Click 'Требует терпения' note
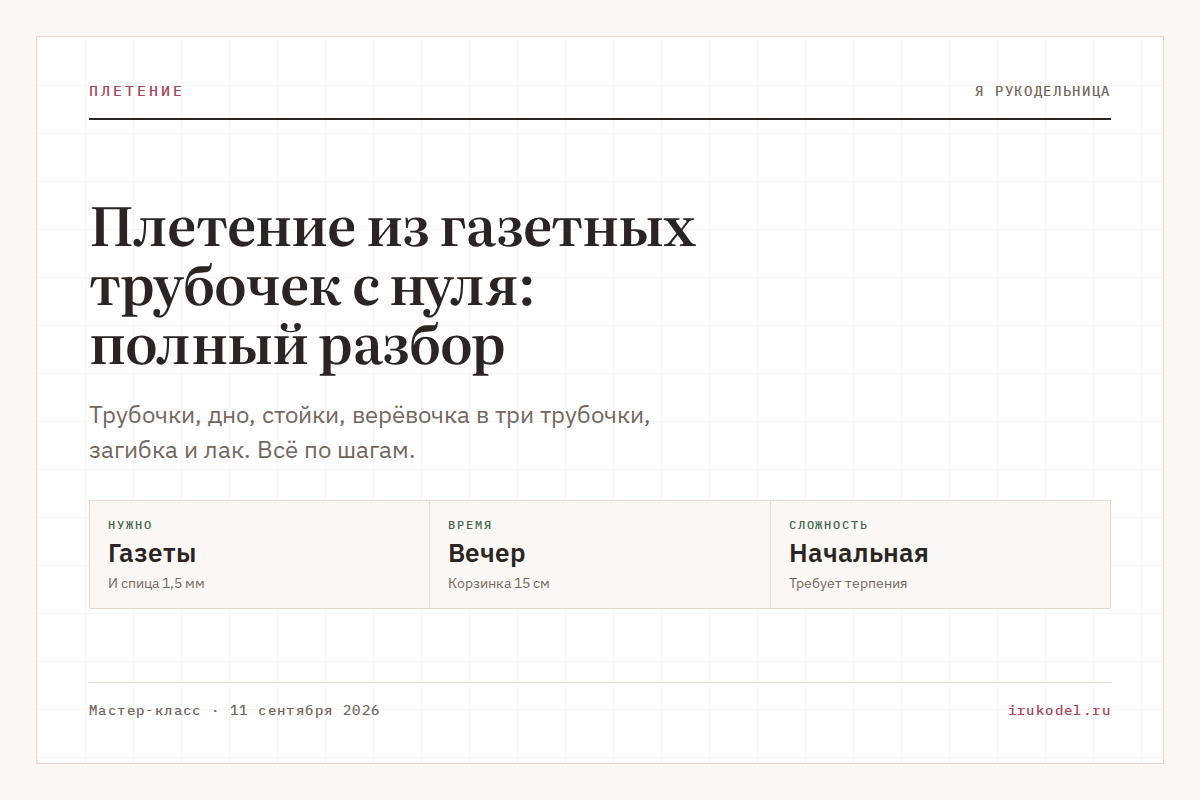This screenshot has height=800, width=1200. (848, 584)
